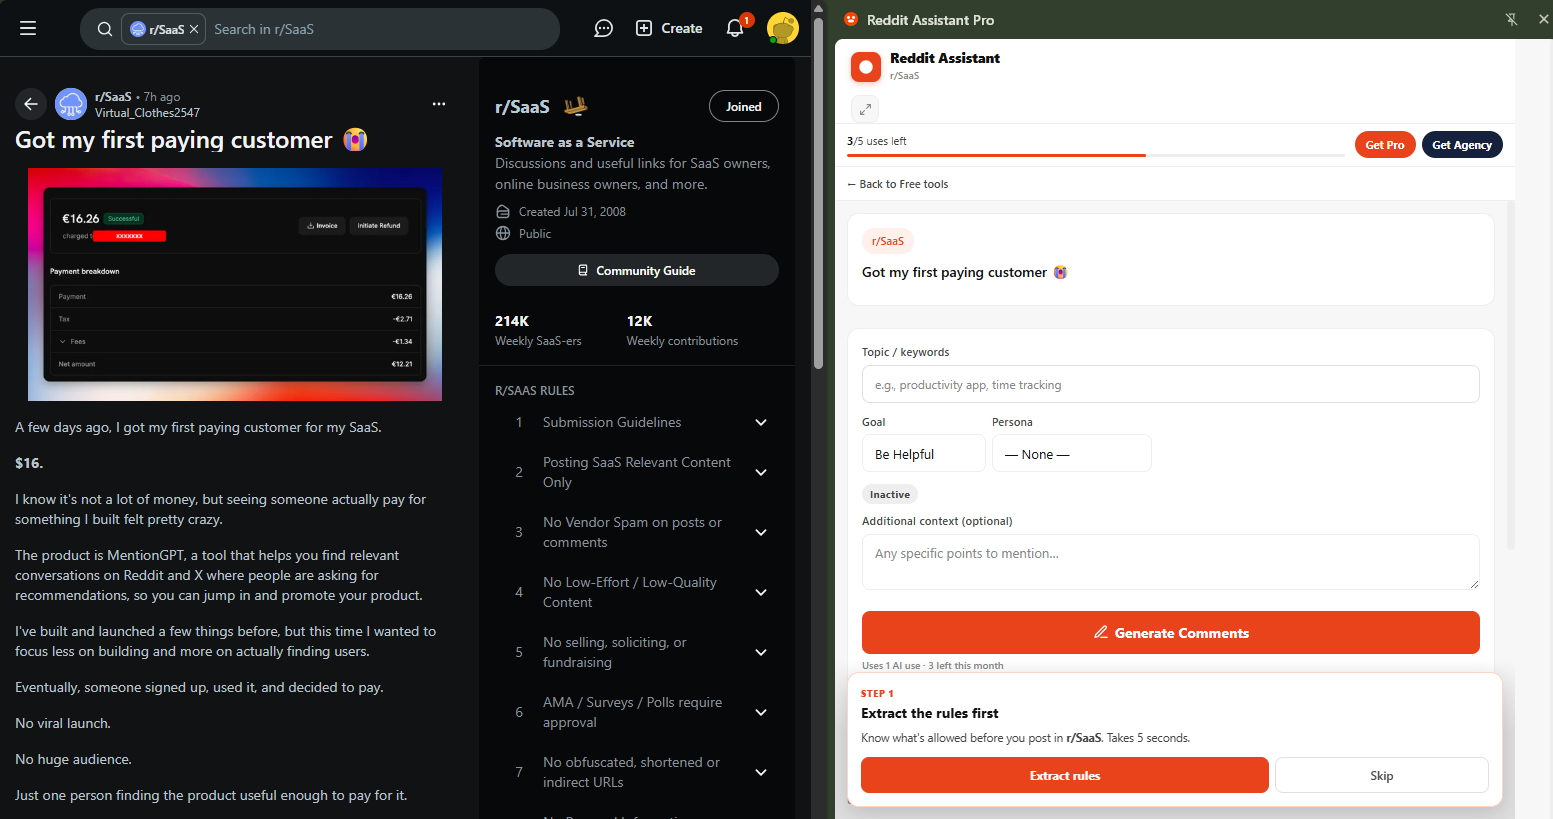This screenshot has width=1553, height=819.
Task: Click the Reddit page vertical scrollbar
Action: point(818,194)
